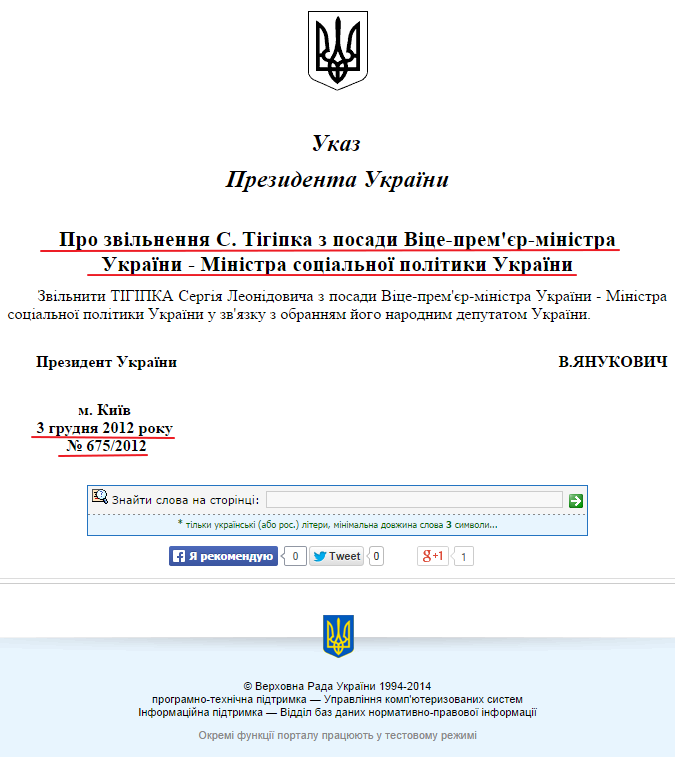The image size is (675, 757).
Task: Click the Tweet button
Action: coord(337,556)
